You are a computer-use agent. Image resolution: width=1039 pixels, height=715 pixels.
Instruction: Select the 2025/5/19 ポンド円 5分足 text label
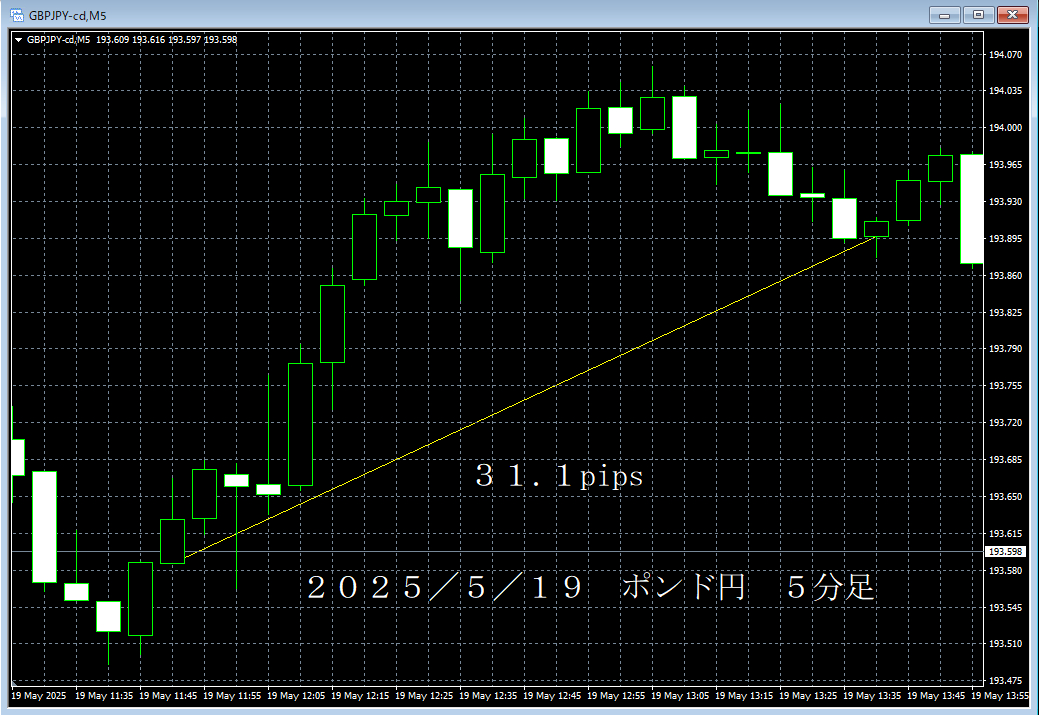point(590,587)
